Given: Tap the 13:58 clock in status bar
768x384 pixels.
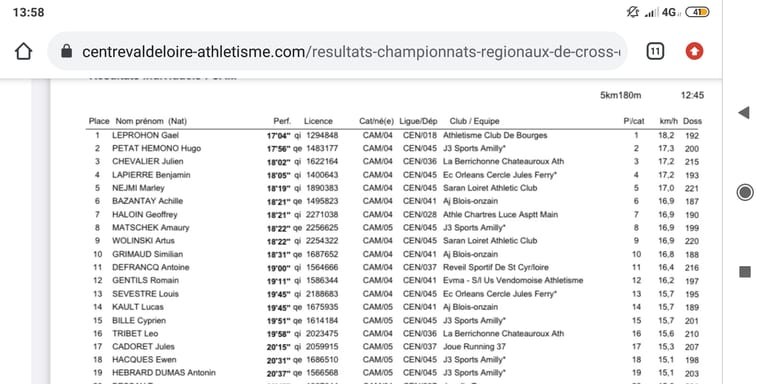Looking at the screenshot, I should point(28,12).
